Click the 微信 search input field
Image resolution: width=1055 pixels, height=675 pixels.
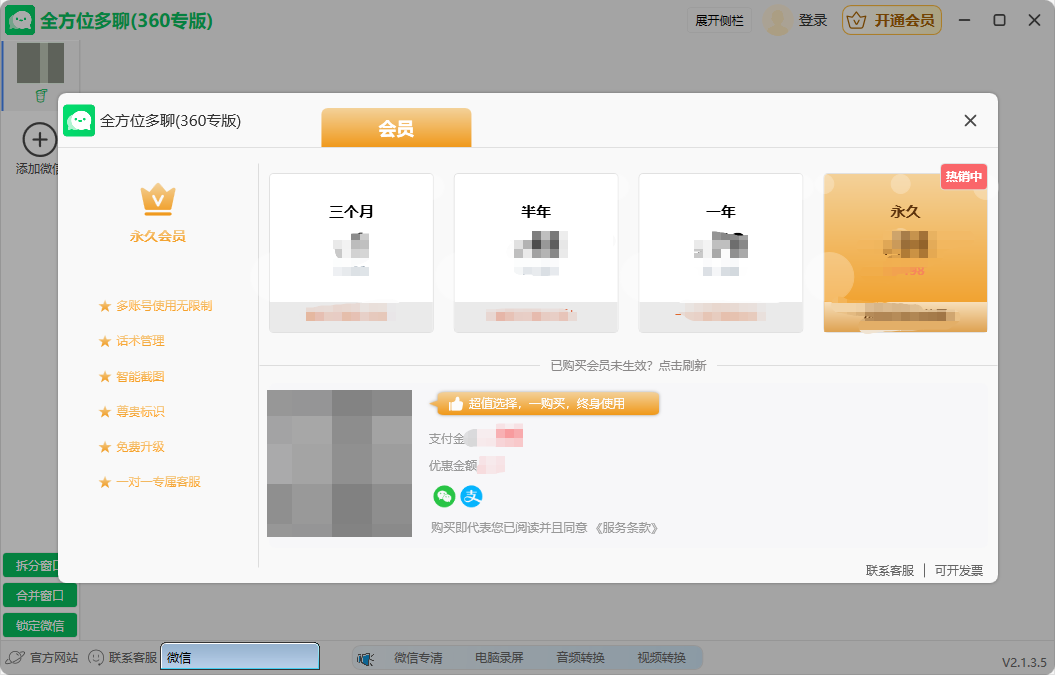[x=239, y=656]
